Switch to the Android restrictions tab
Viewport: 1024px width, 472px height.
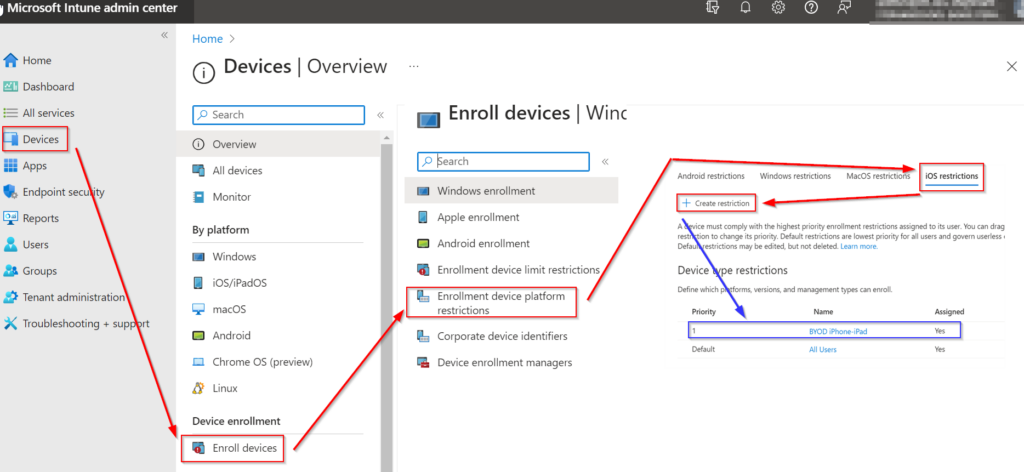point(711,176)
